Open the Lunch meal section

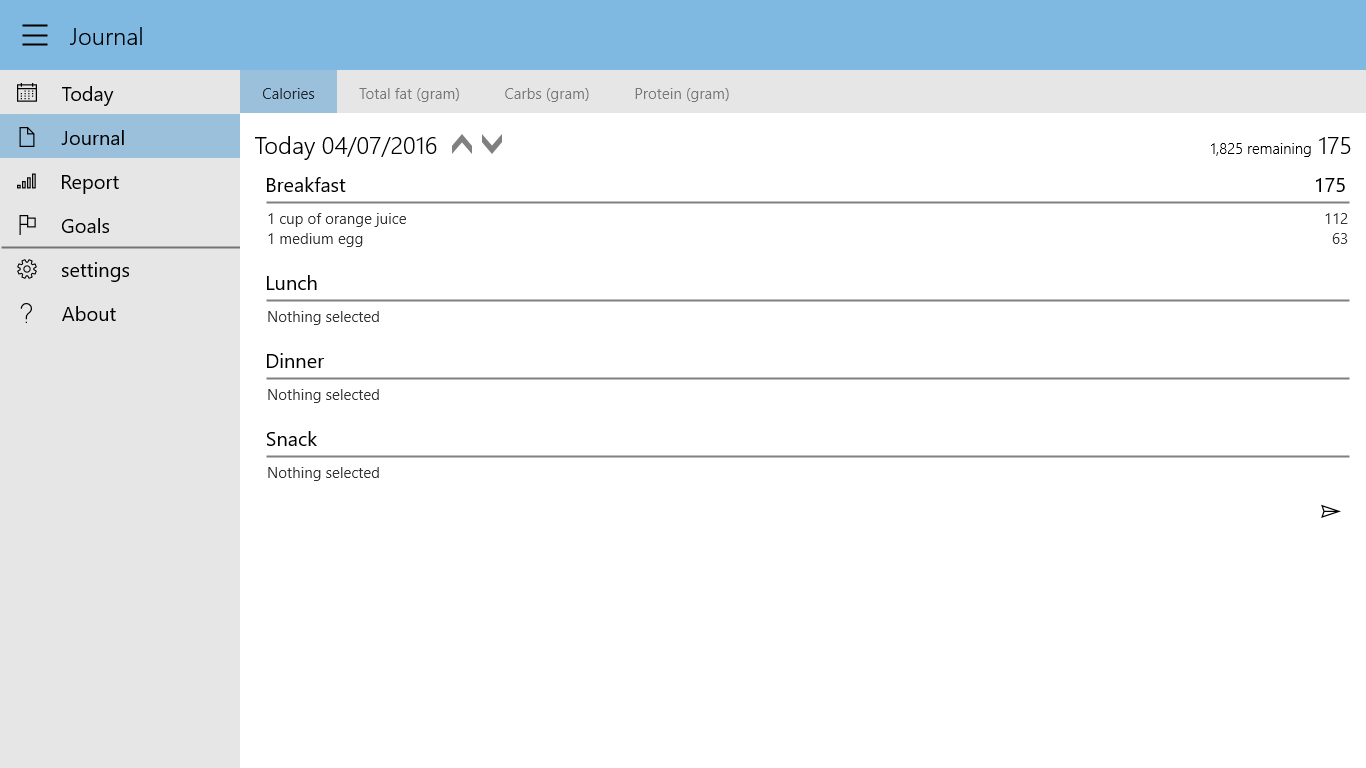292,283
